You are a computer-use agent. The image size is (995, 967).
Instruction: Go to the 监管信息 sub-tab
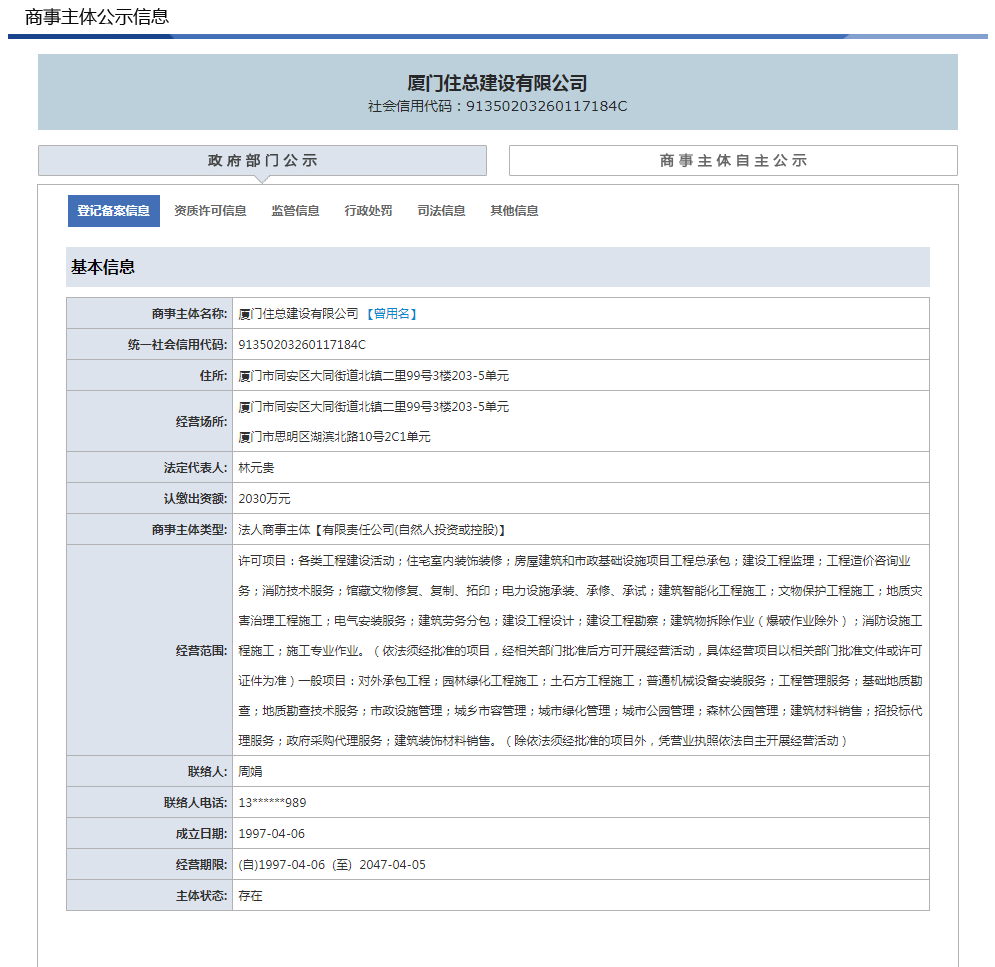pos(295,211)
